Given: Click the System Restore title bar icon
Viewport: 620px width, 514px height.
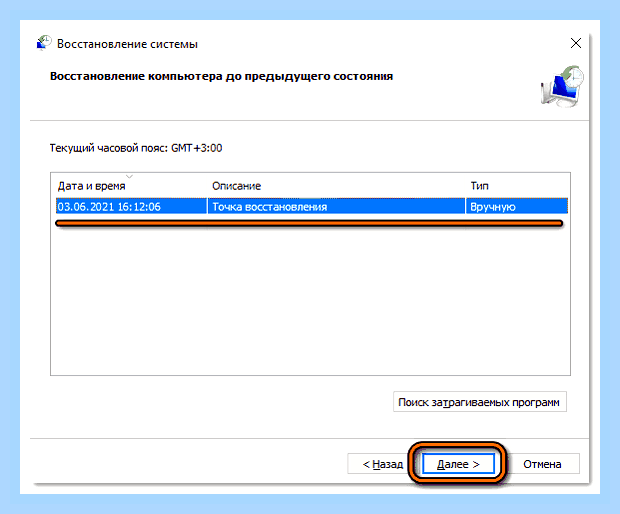Looking at the screenshot, I should point(44,43).
